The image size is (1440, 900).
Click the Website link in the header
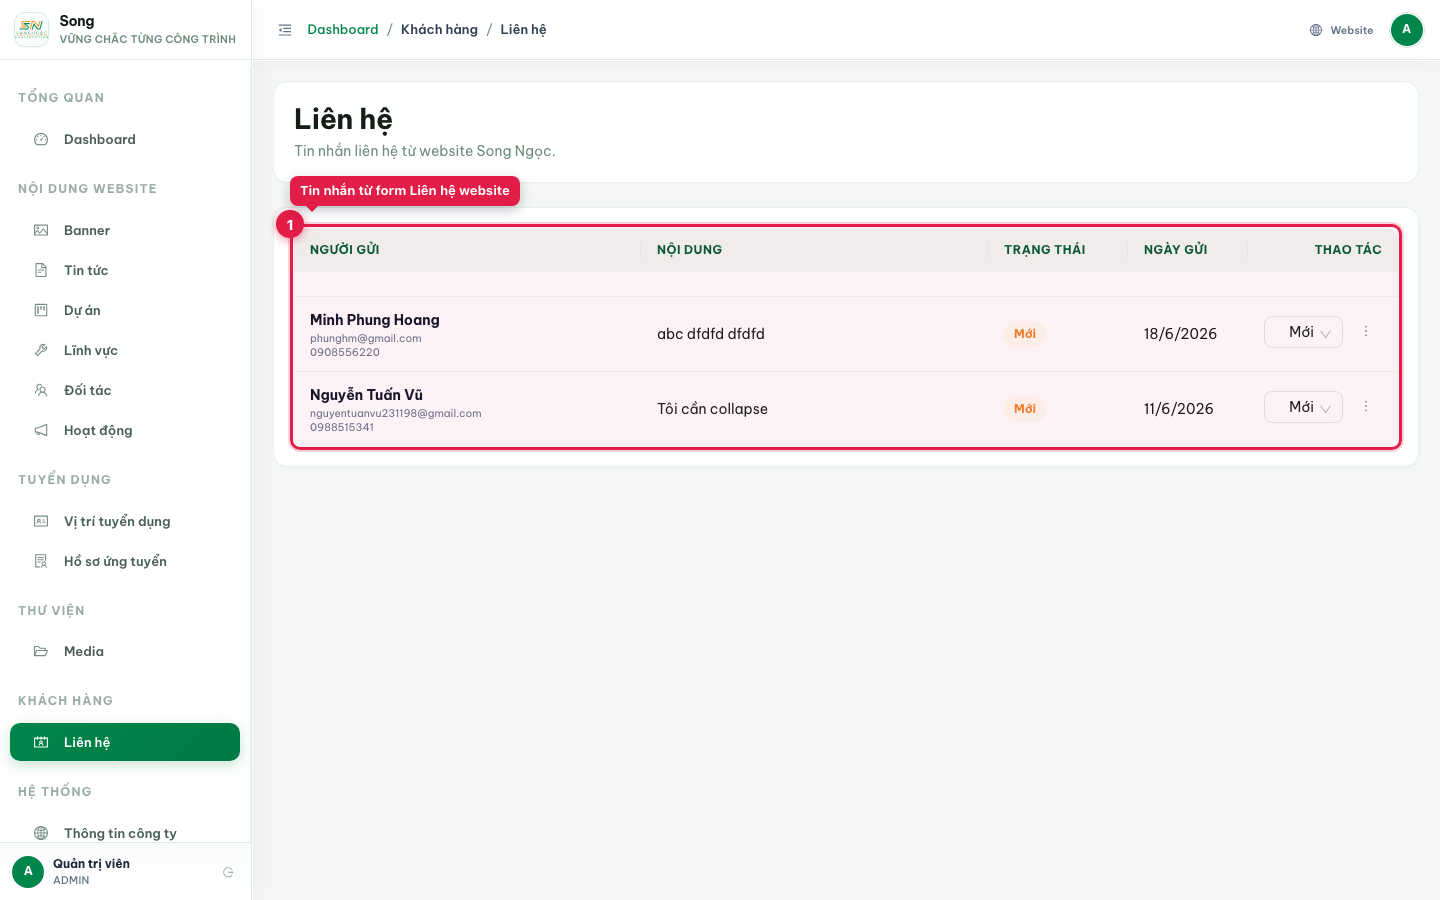click(1351, 30)
